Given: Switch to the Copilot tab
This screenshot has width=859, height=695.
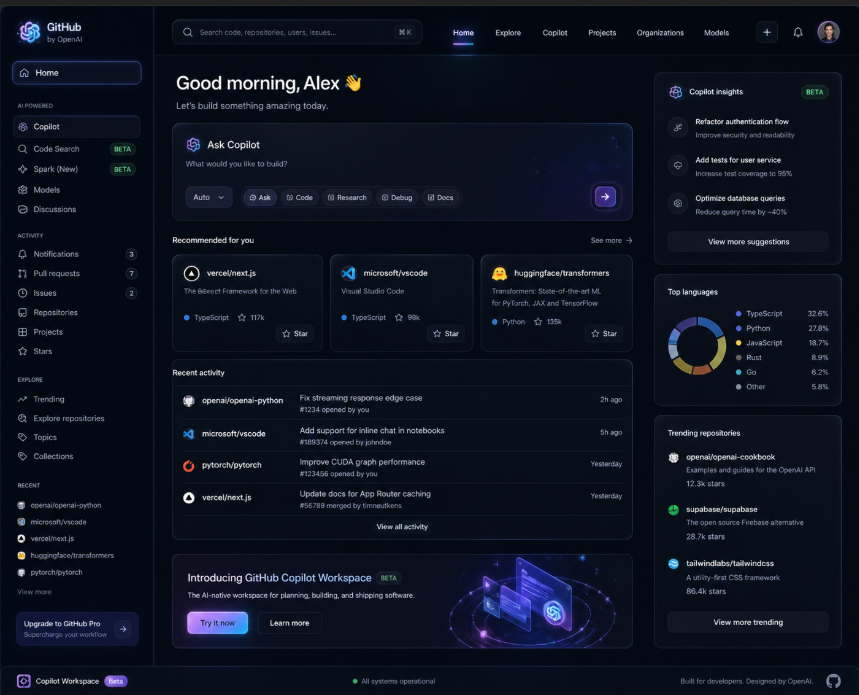Looking at the screenshot, I should coord(555,33).
